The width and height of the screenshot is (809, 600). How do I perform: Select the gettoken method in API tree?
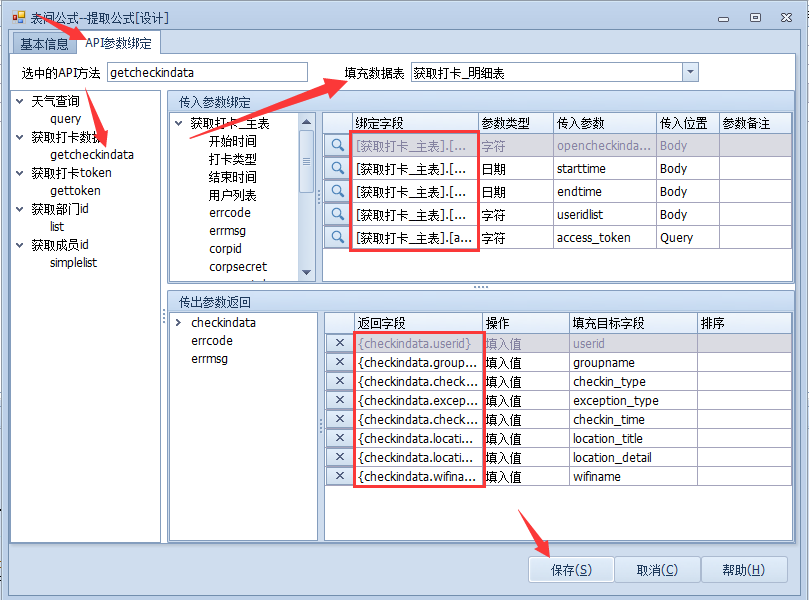coord(75,191)
